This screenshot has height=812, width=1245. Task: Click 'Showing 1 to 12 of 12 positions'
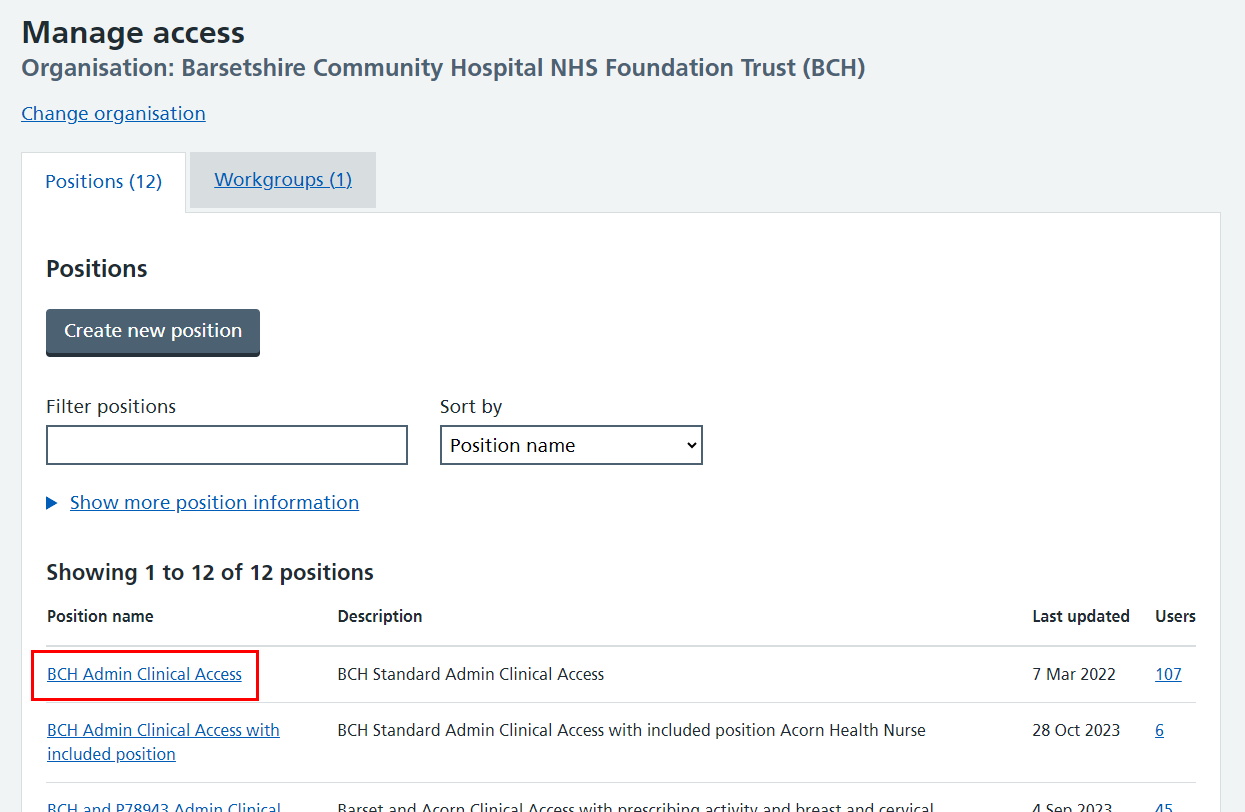click(x=210, y=572)
